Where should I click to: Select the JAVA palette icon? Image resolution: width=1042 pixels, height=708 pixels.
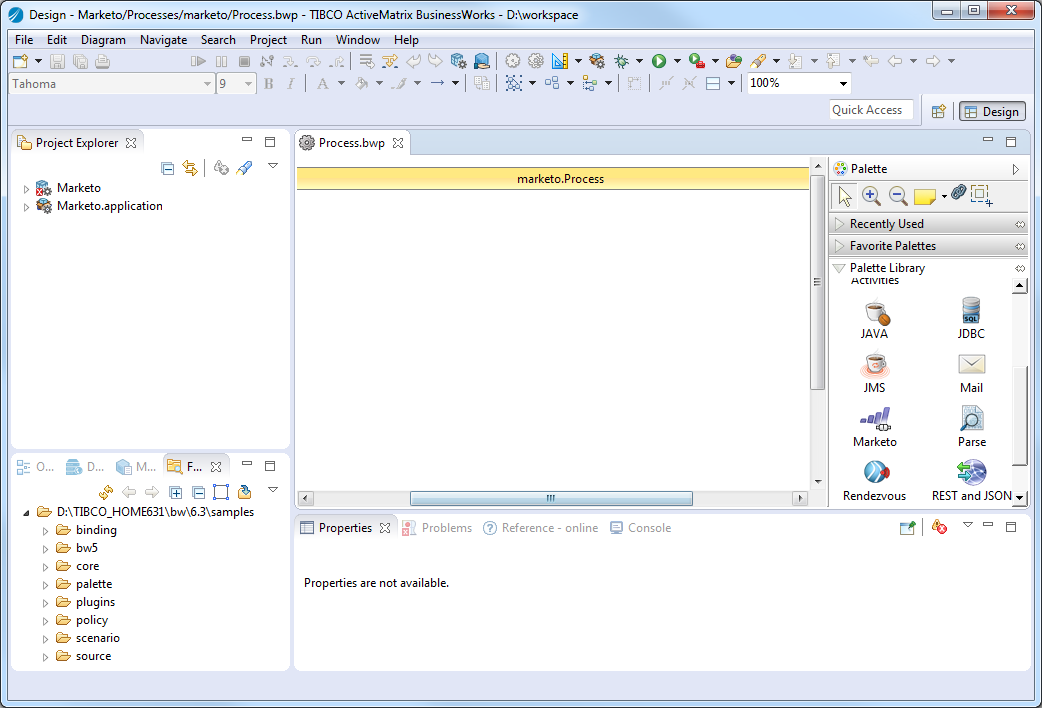tap(875, 311)
